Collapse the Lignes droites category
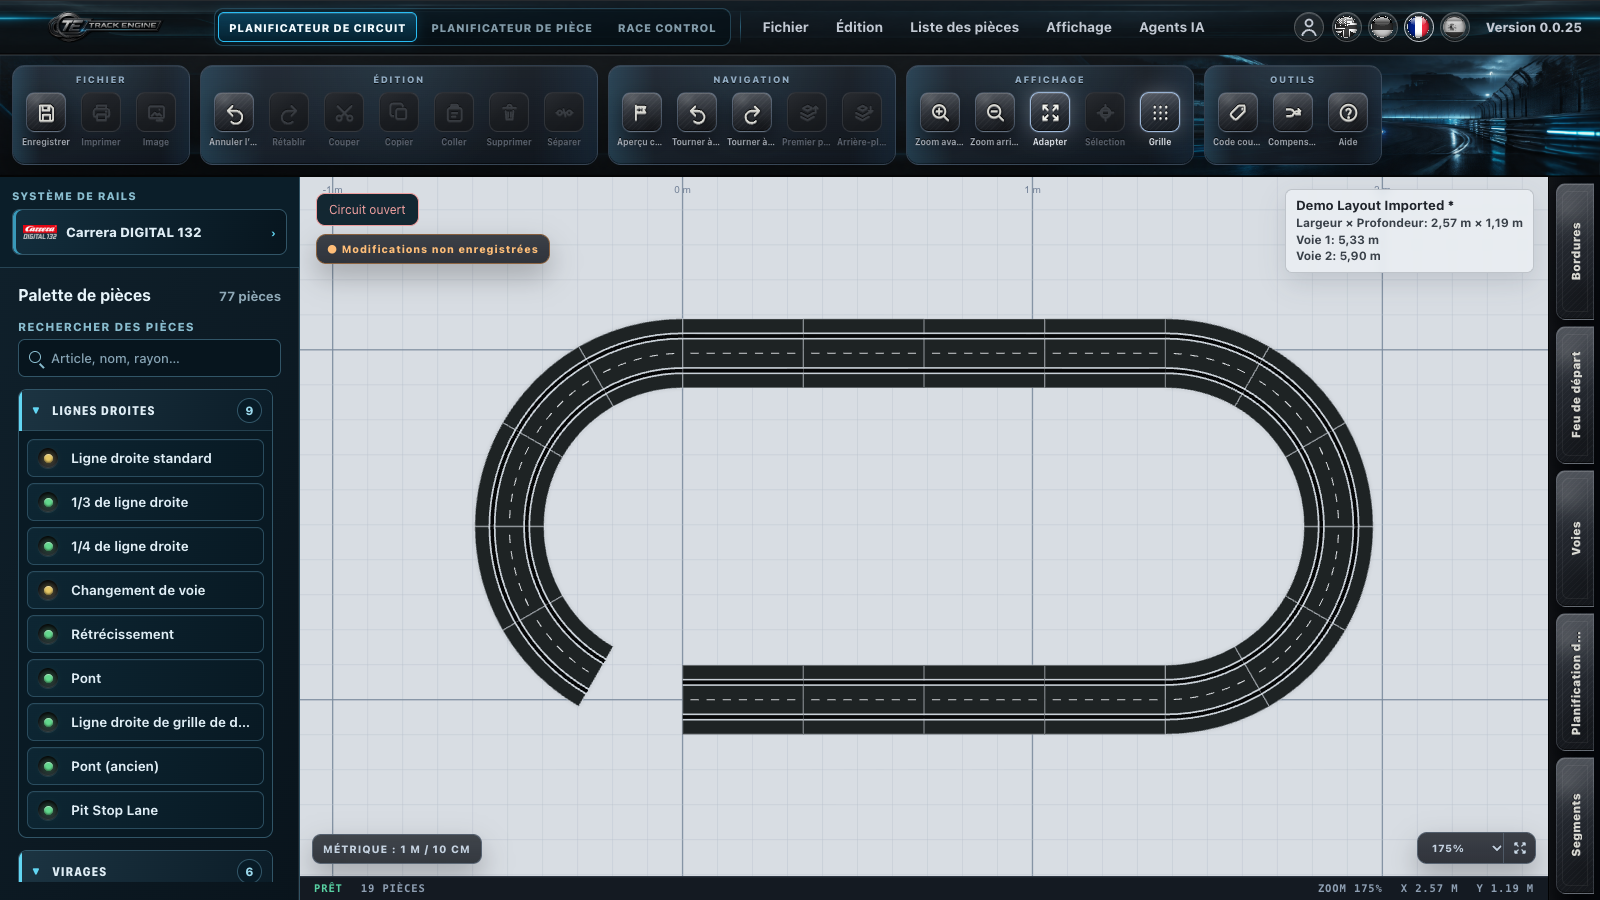1600x900 pixels. click(146, 411)
